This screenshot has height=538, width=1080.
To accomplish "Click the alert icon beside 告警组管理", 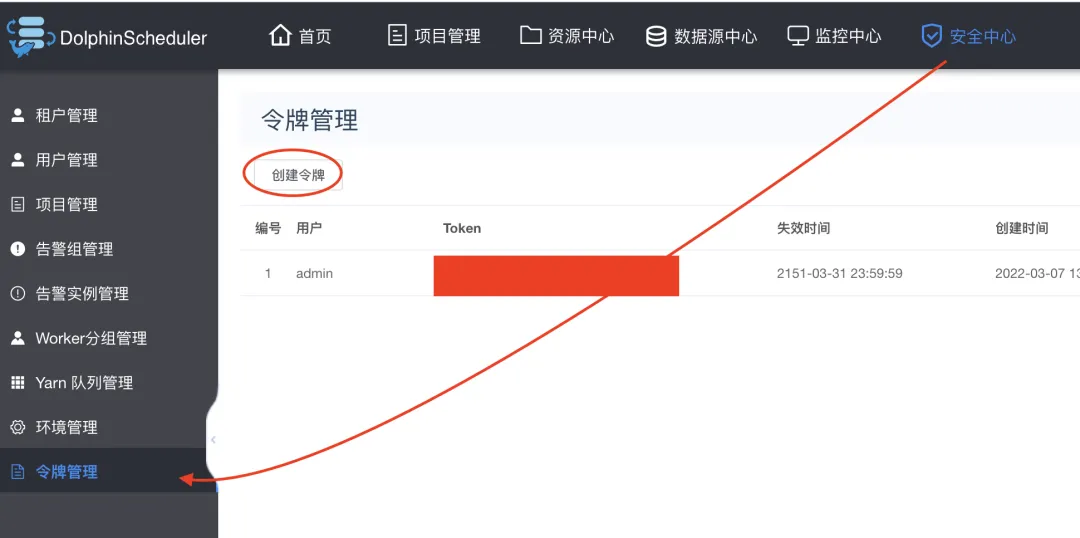I will click(x=18, y=249).
